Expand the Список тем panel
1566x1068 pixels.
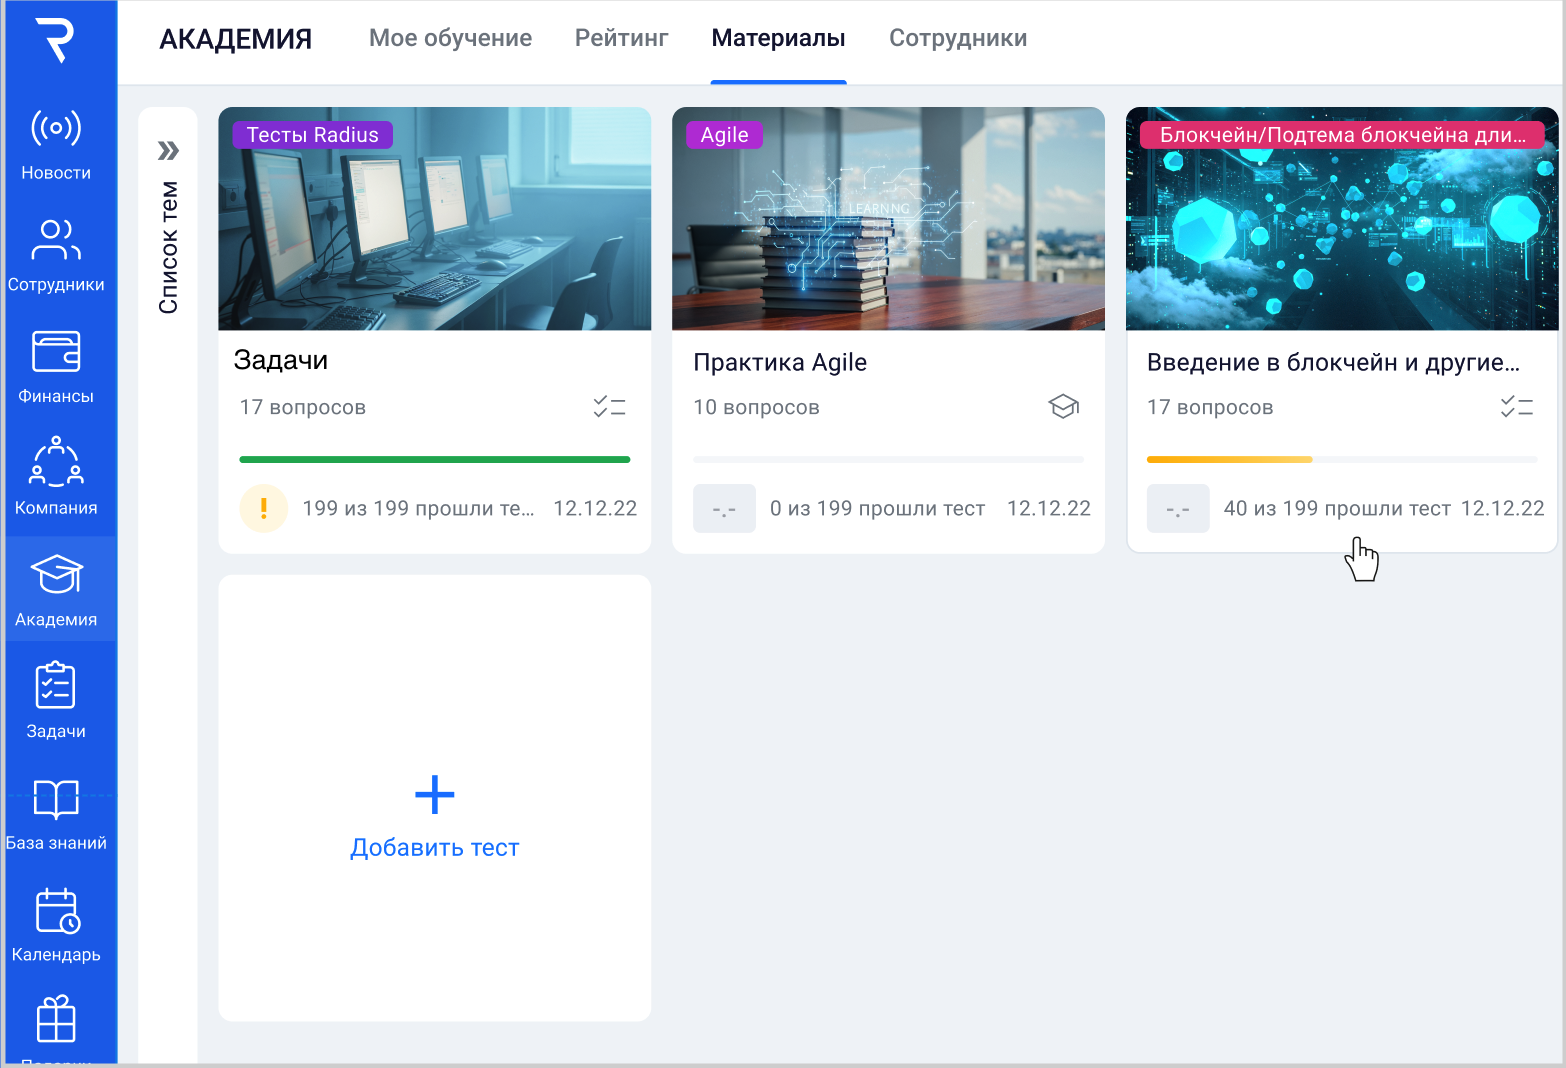click(x=168, y=151)
